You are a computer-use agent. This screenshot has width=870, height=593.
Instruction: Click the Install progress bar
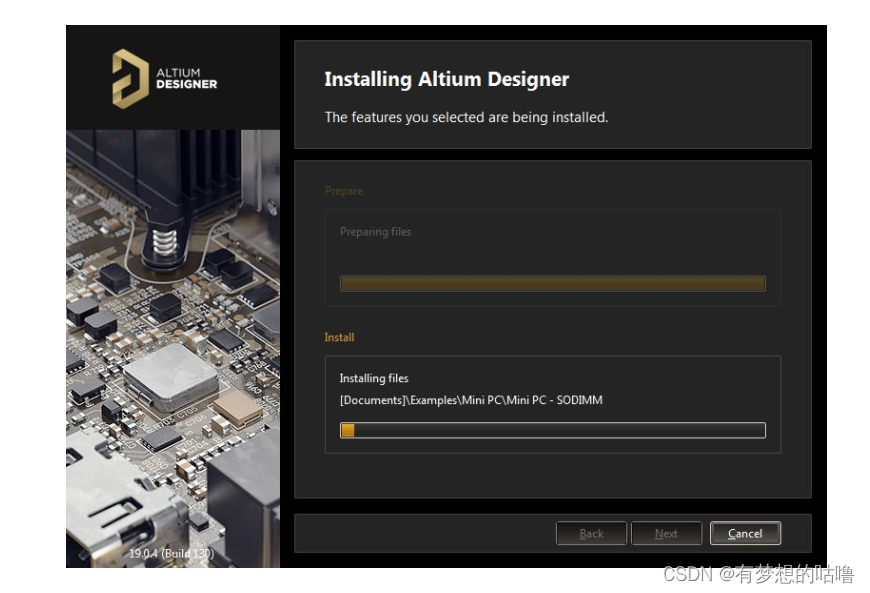point(553,430)
